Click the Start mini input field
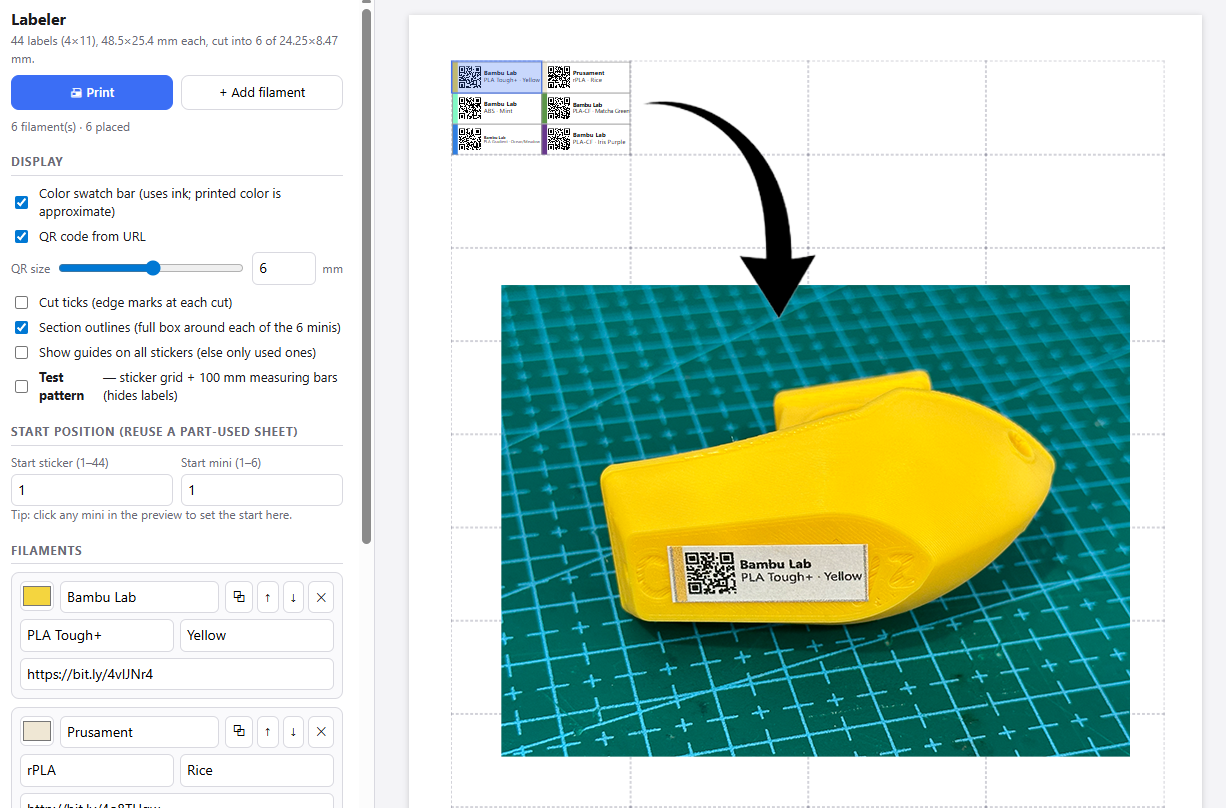 tap(262, 490)
